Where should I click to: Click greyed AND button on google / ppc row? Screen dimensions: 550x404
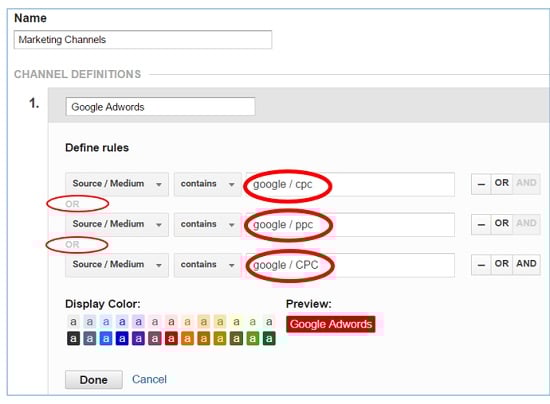526,223
